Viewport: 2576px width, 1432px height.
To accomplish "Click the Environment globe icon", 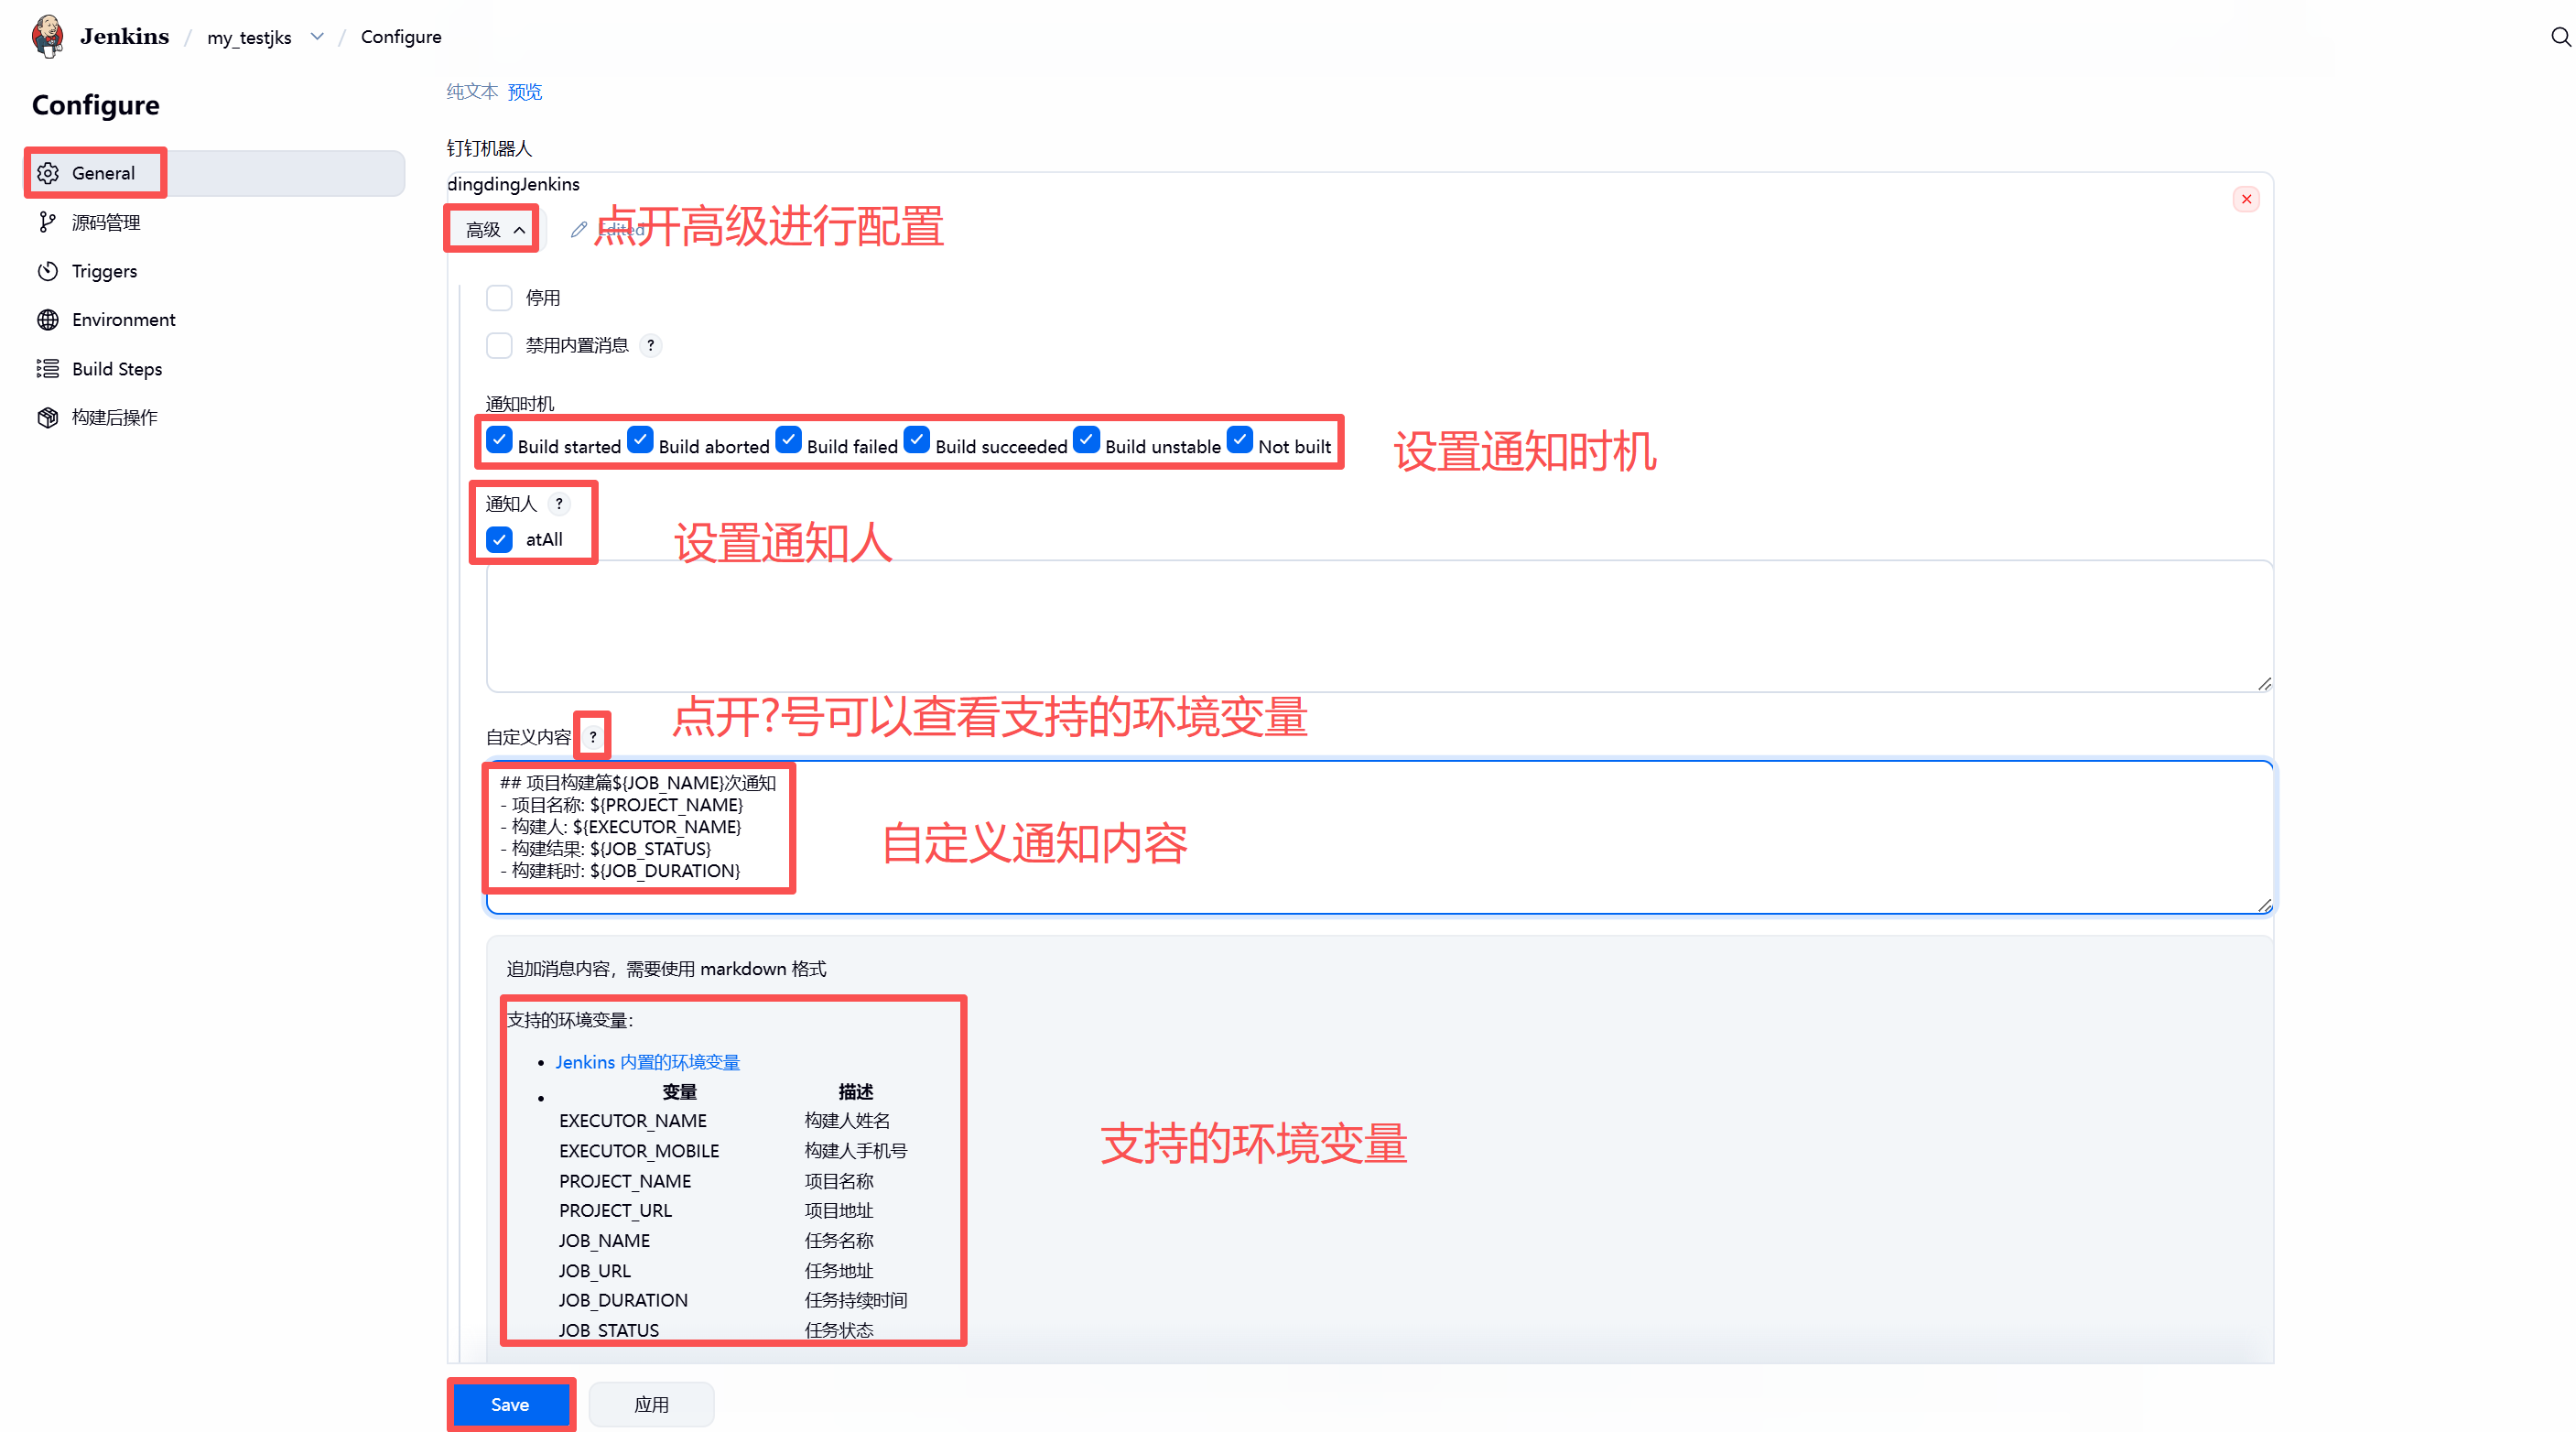I will pos(48,320).
